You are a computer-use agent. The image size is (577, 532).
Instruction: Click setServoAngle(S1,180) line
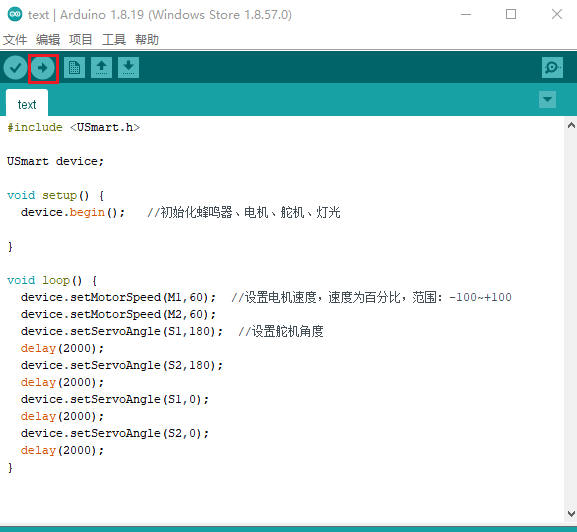[x=122, y=331]
